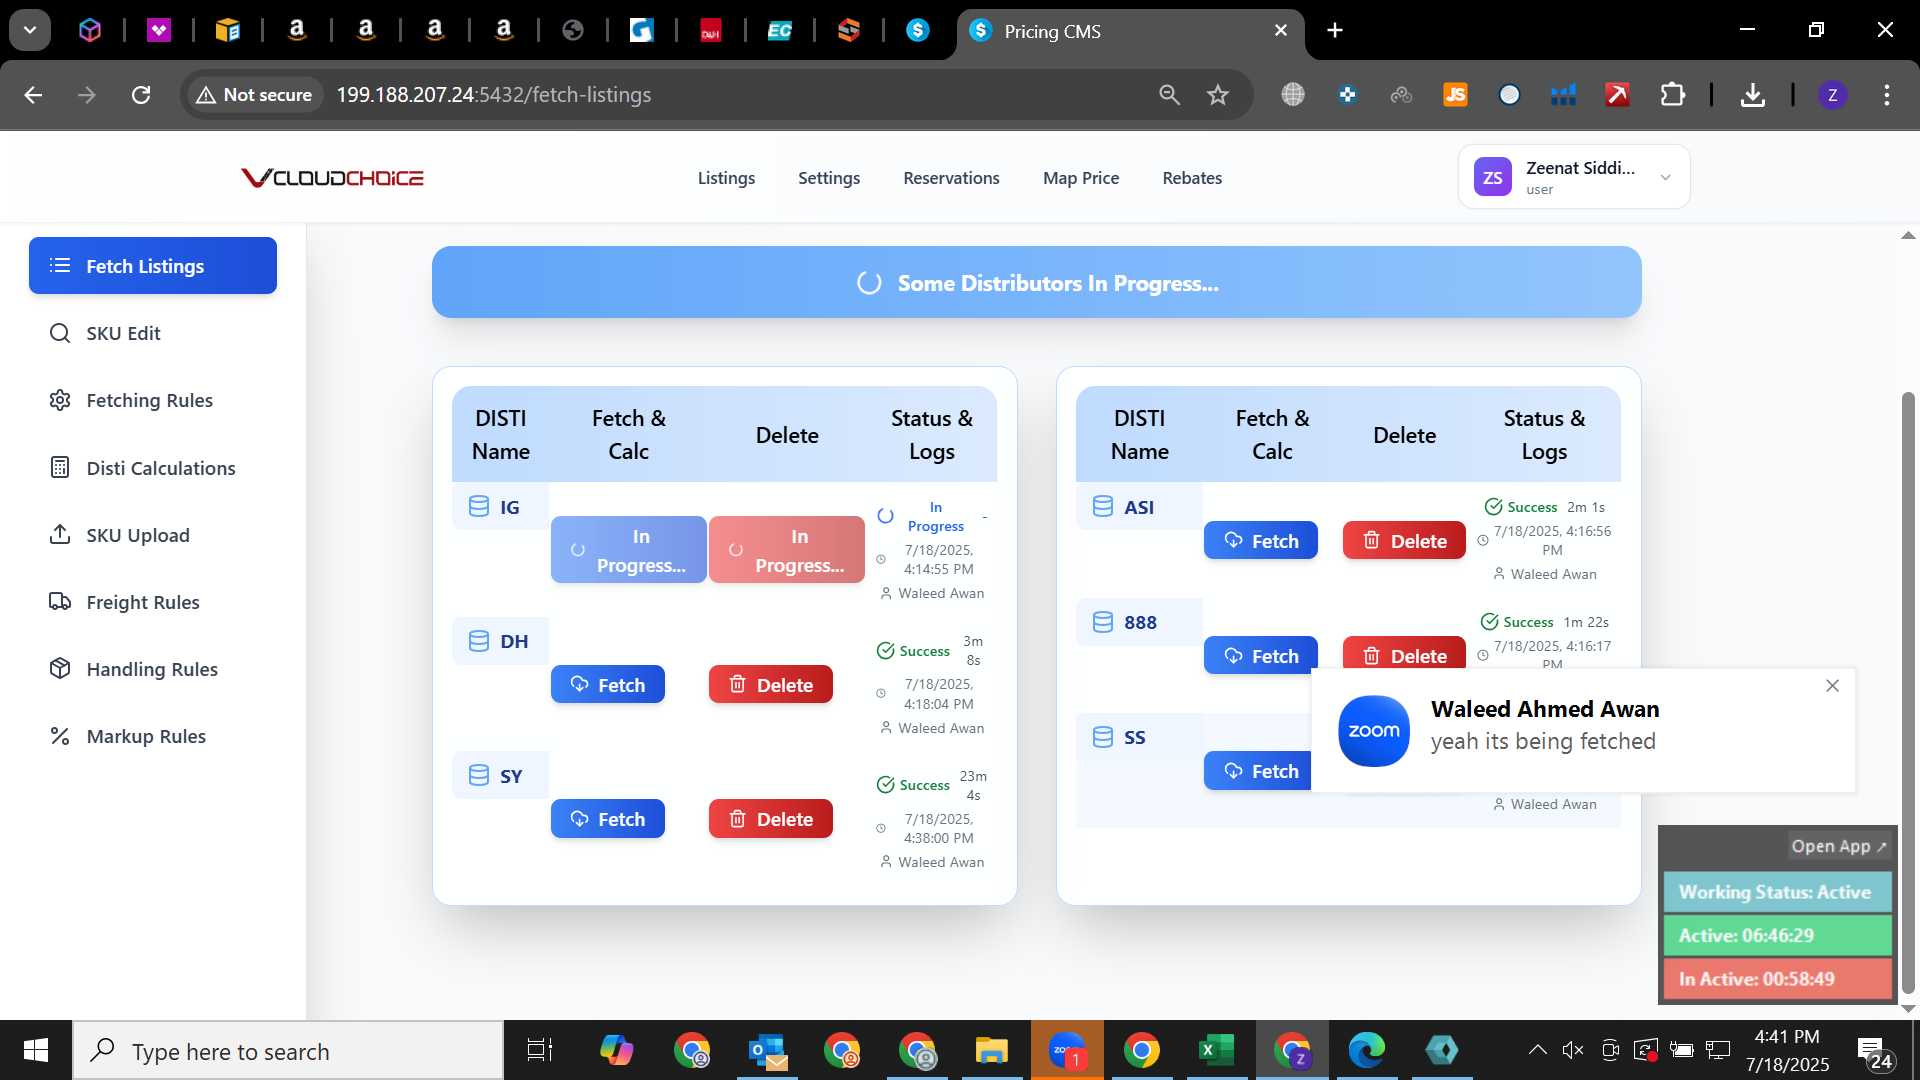Click Delete button for DH distributor
Screen dimensions: 1920x1080
coord(770,684)
